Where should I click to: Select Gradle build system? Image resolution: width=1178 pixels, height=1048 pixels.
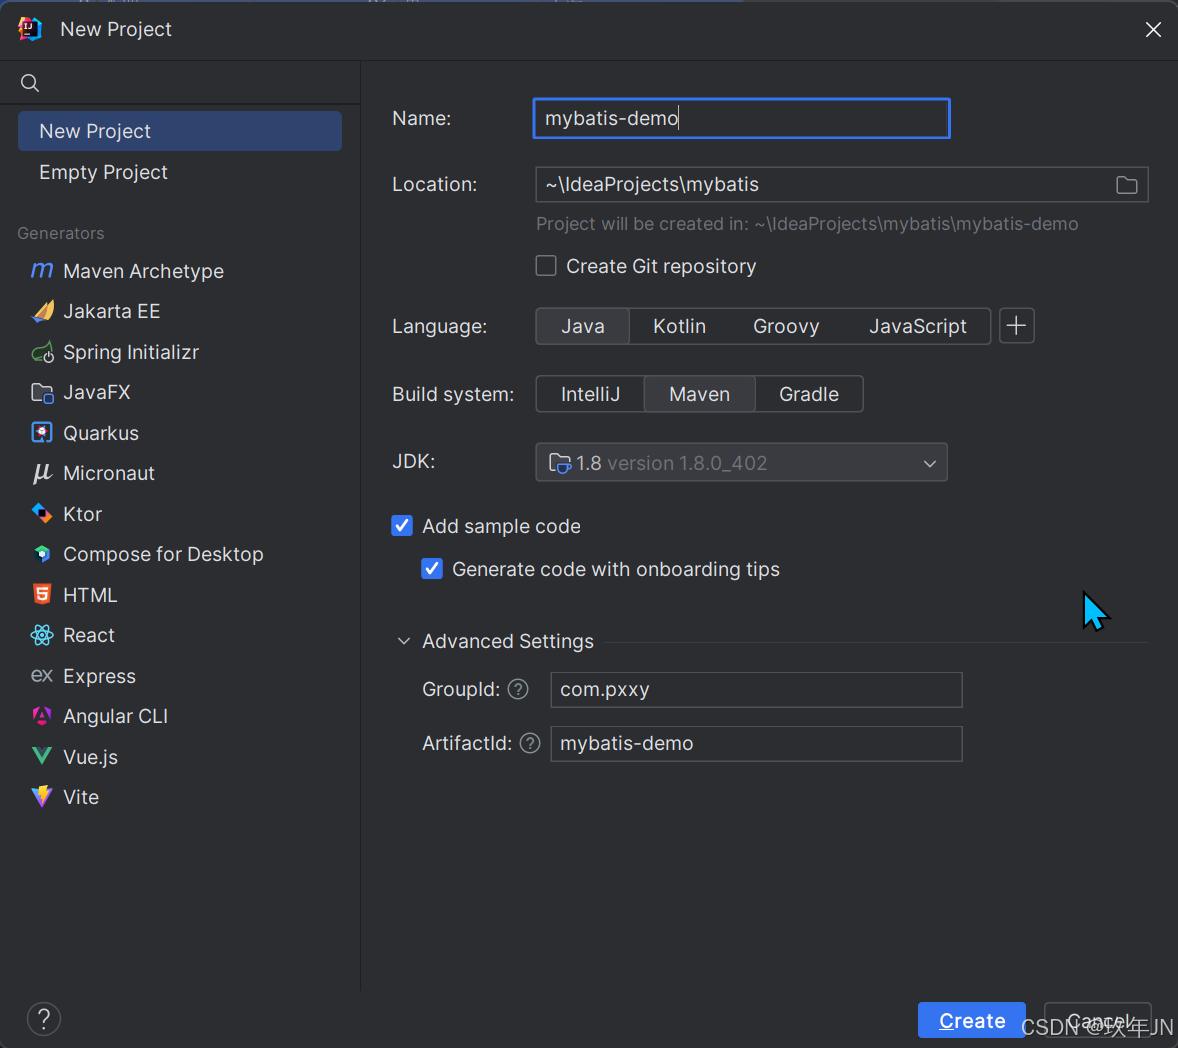[x=809, y=394]
